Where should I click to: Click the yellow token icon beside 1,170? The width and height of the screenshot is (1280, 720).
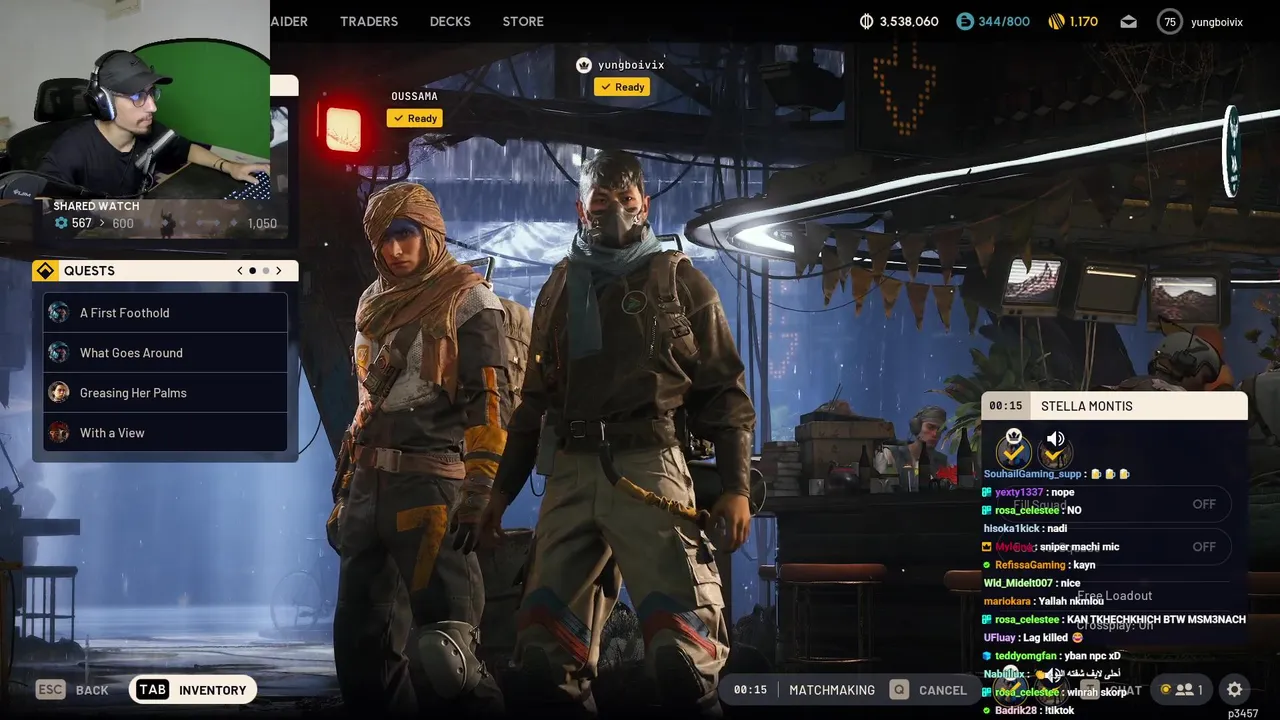1056,21
